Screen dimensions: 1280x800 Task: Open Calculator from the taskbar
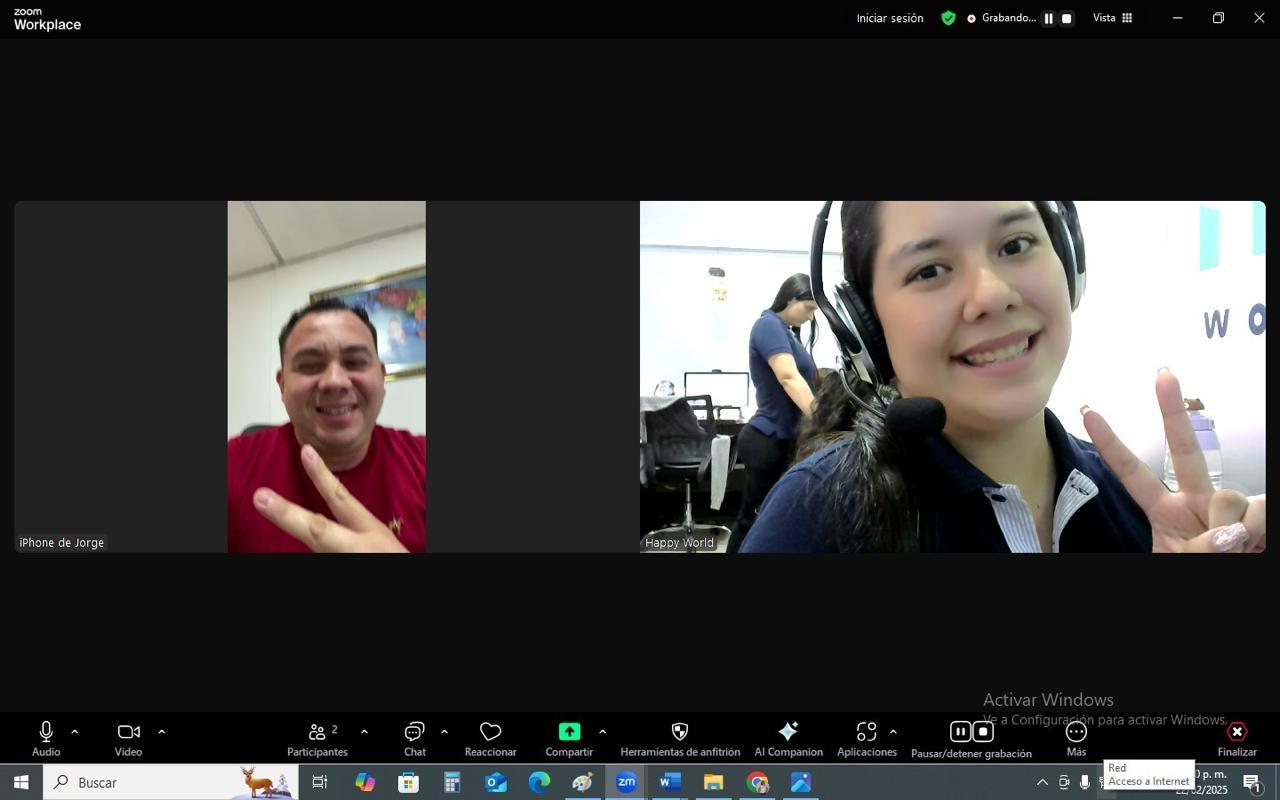click(x=452, y=782)
